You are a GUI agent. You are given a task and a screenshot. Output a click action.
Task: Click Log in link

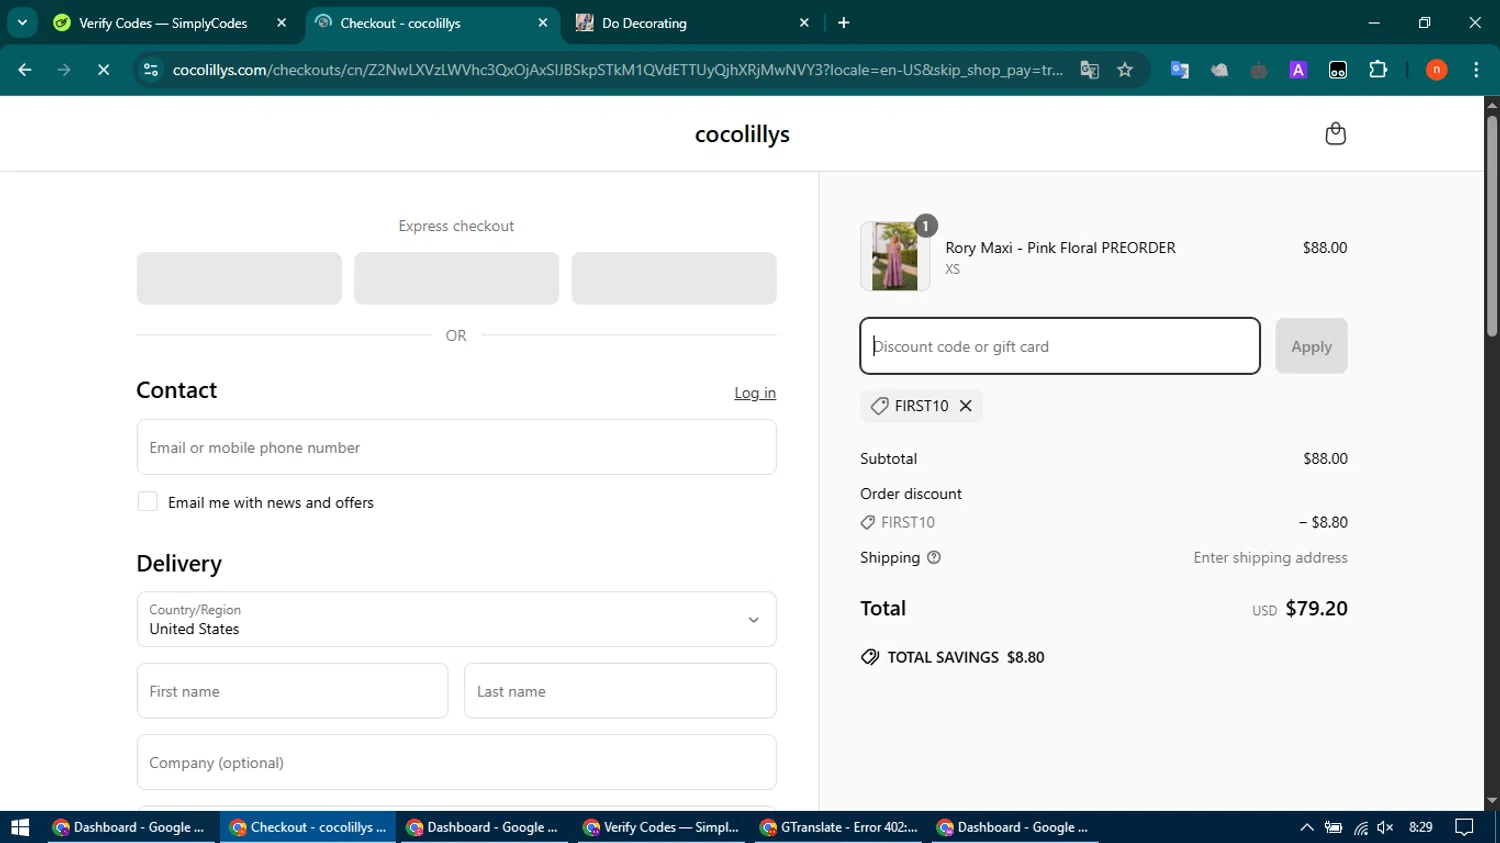pos(755,393)
